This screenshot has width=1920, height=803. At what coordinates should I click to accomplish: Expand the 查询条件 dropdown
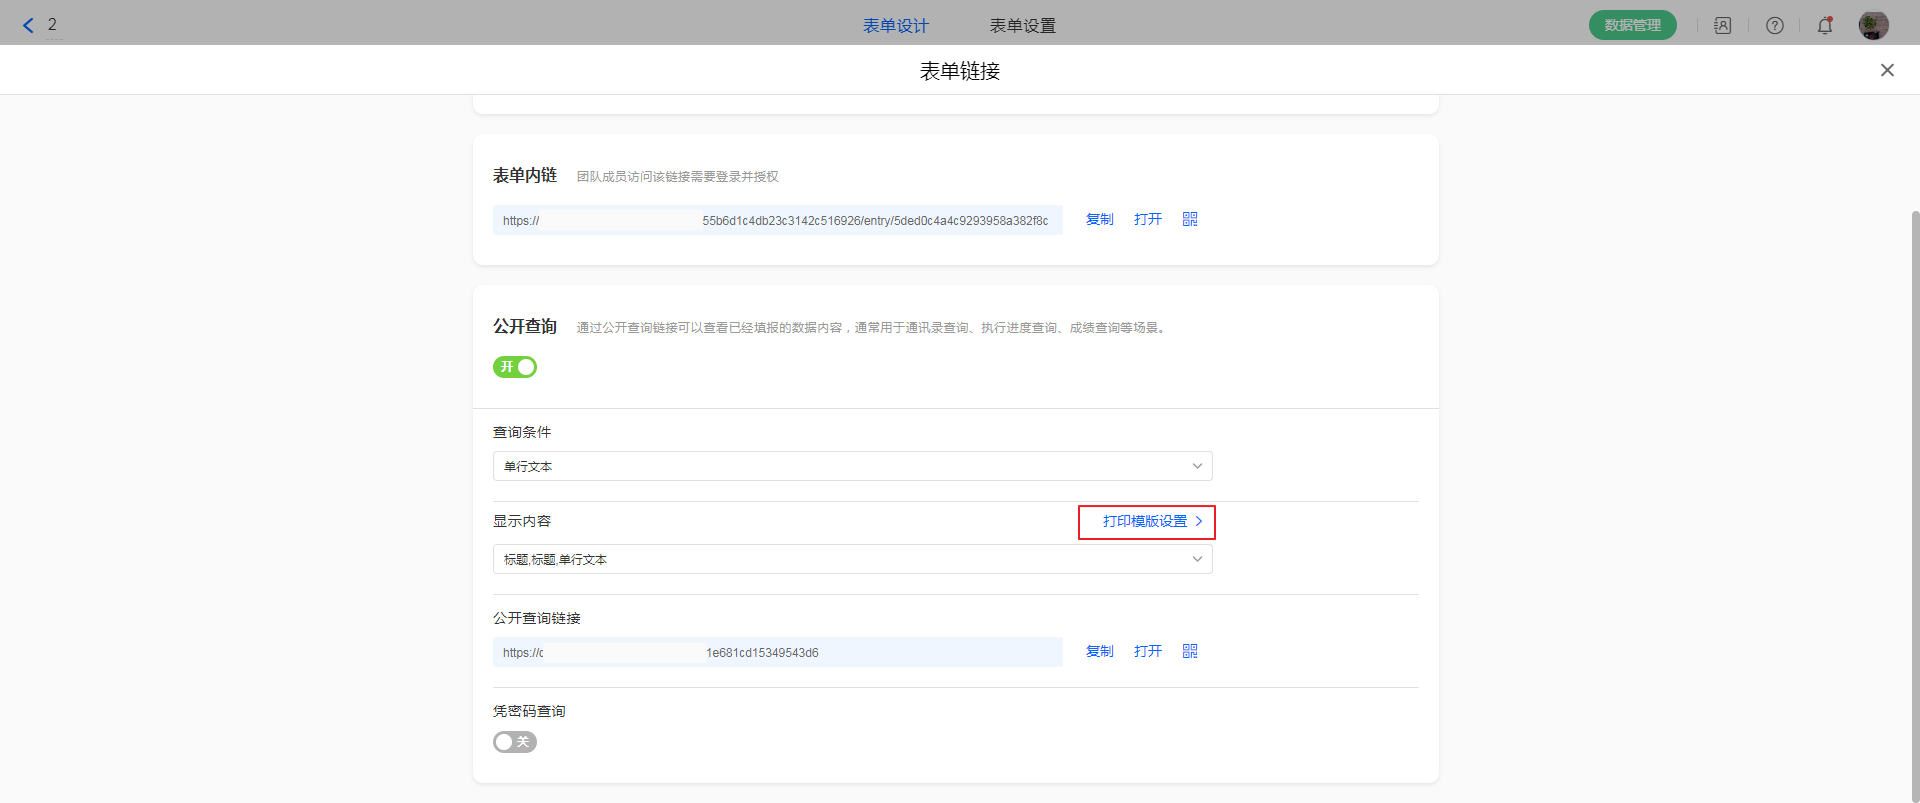[852, 466]
